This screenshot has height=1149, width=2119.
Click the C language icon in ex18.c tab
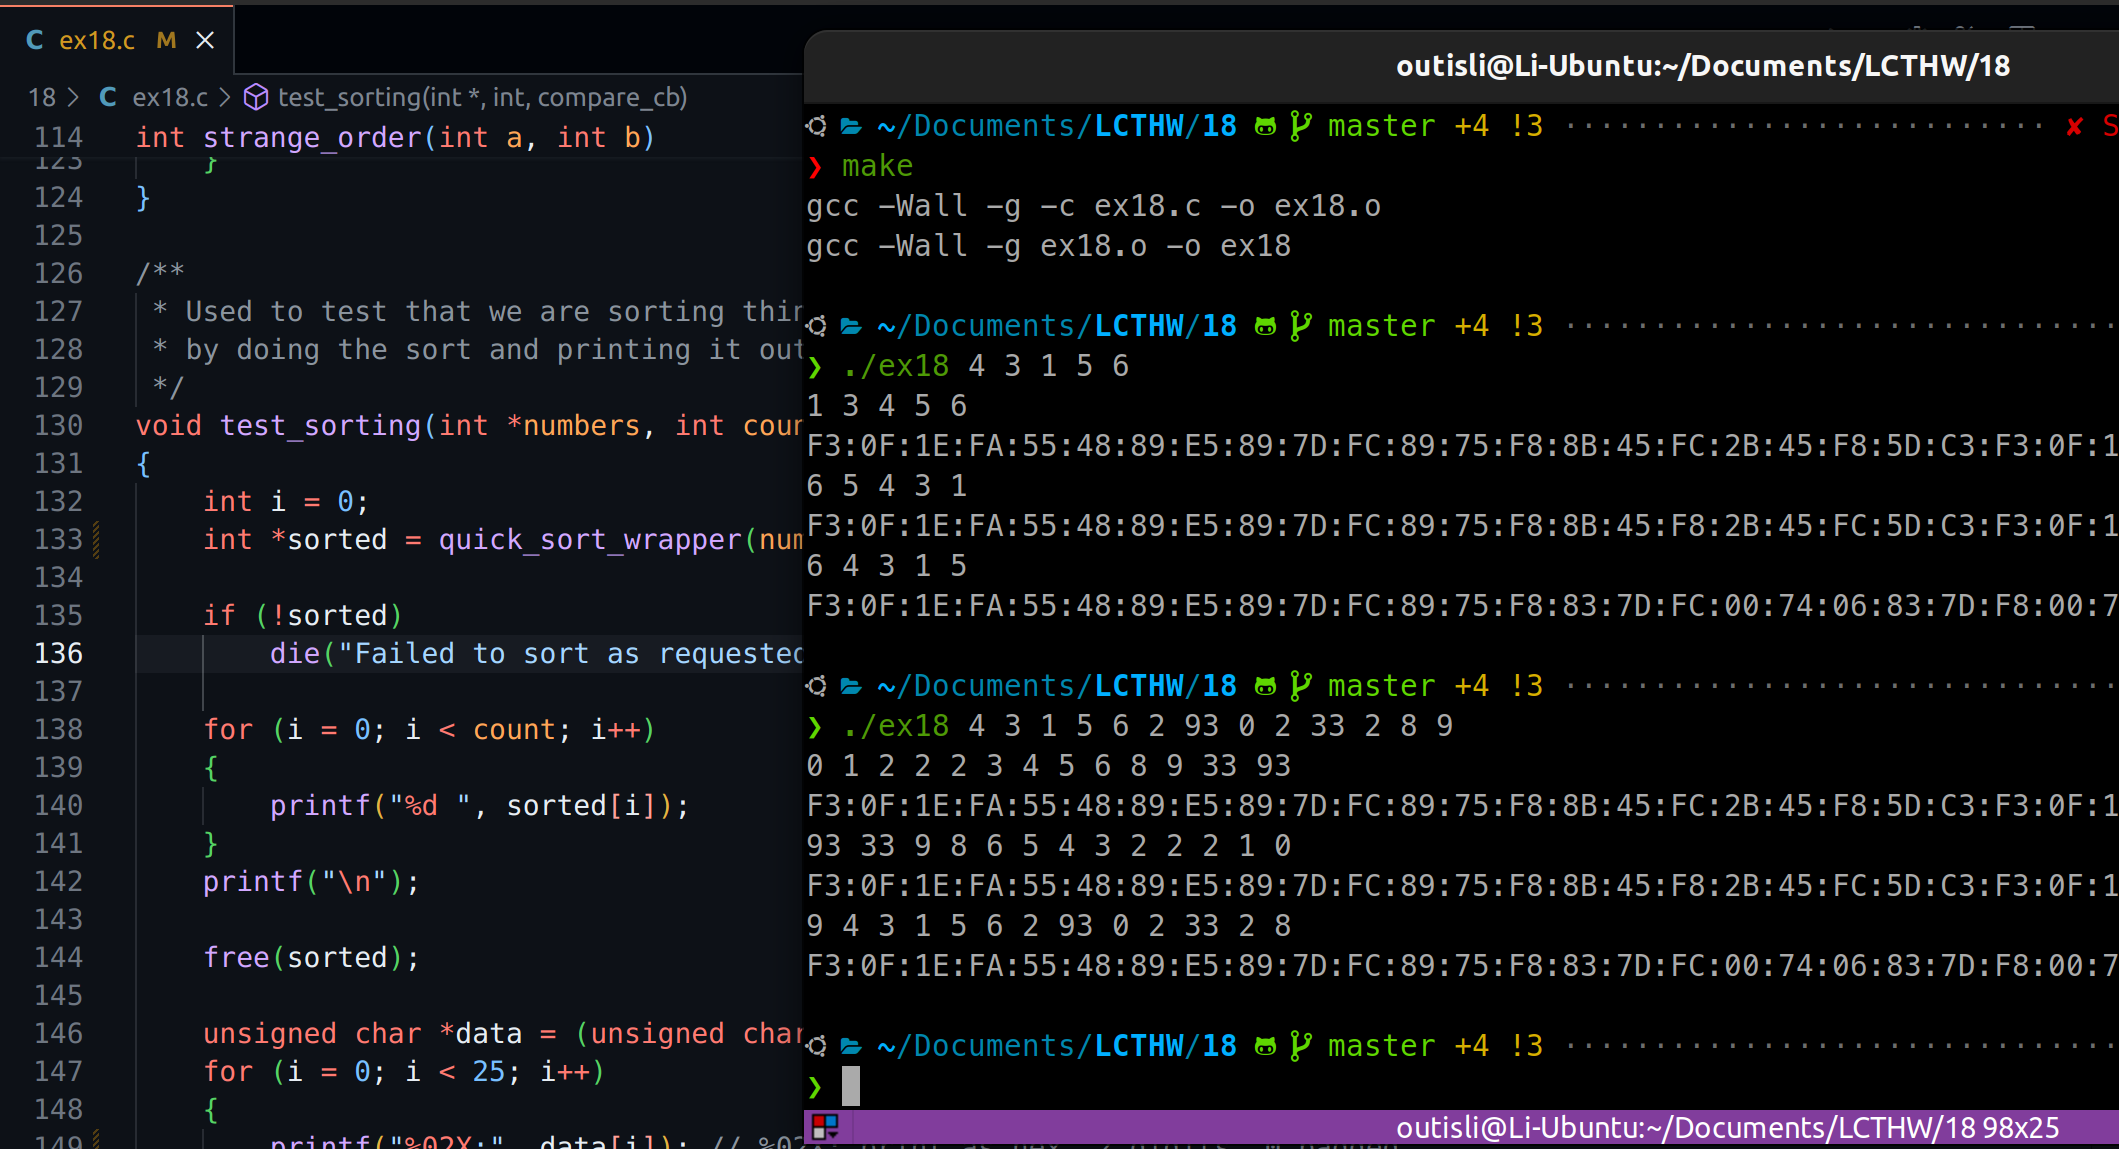click(x=35, y=40)
